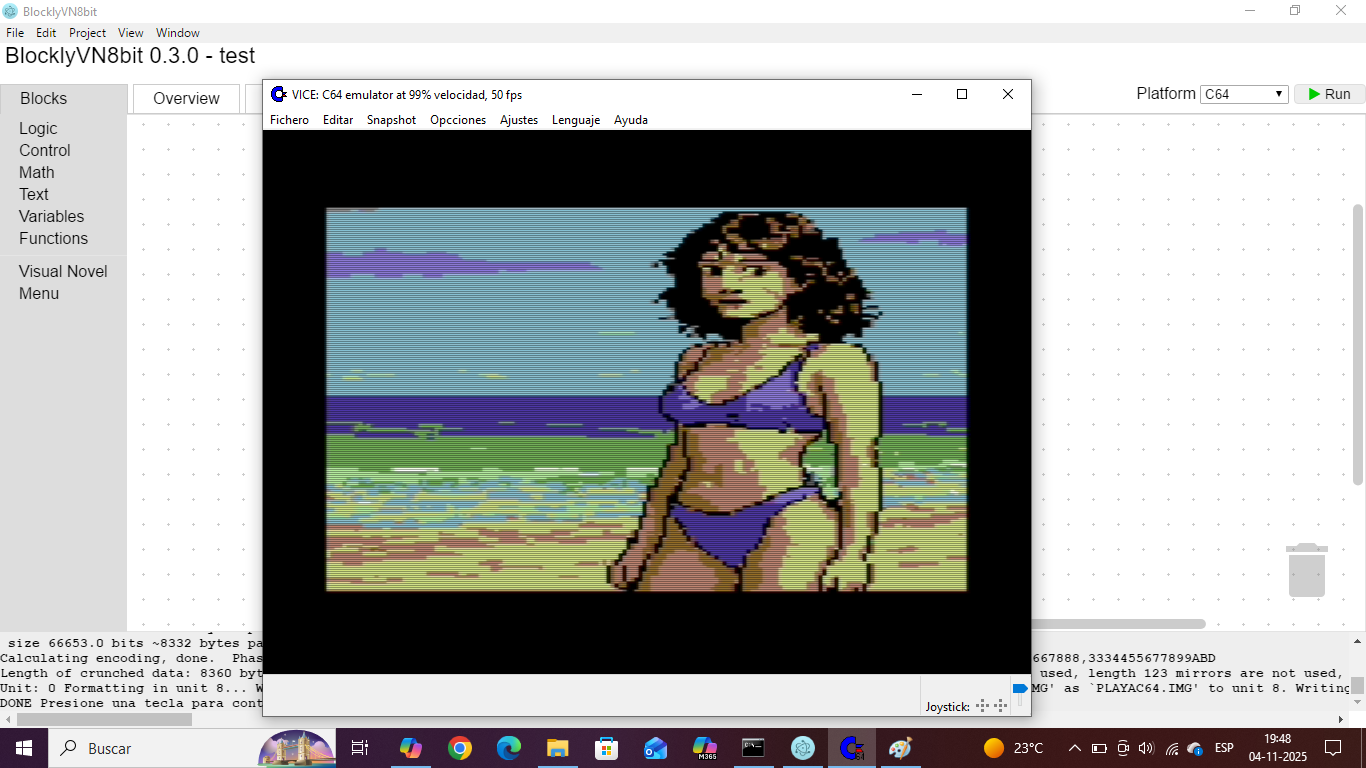This screenshot has height=768, width=1366.
Task: Open the Window menu in BlocklyVN8bit
Action: click(x=178, y=33)
